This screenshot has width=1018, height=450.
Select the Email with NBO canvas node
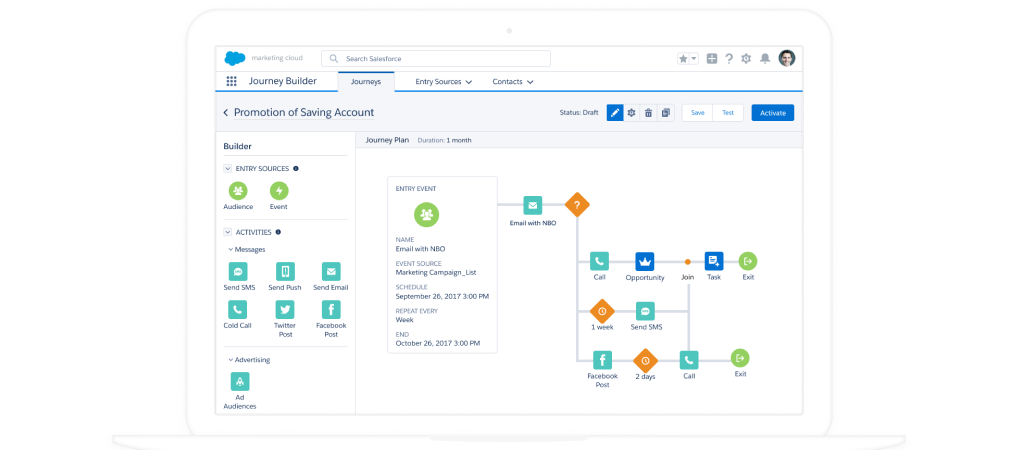click(533, 205)
